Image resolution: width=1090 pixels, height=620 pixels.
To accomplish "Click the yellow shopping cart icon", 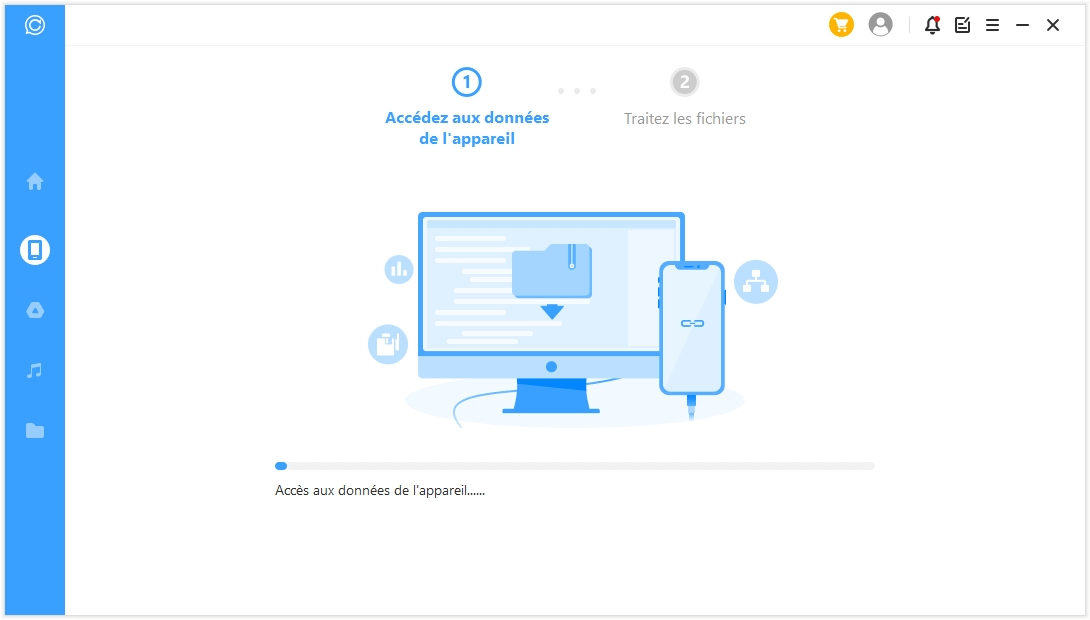I will (x=841, y=25).
